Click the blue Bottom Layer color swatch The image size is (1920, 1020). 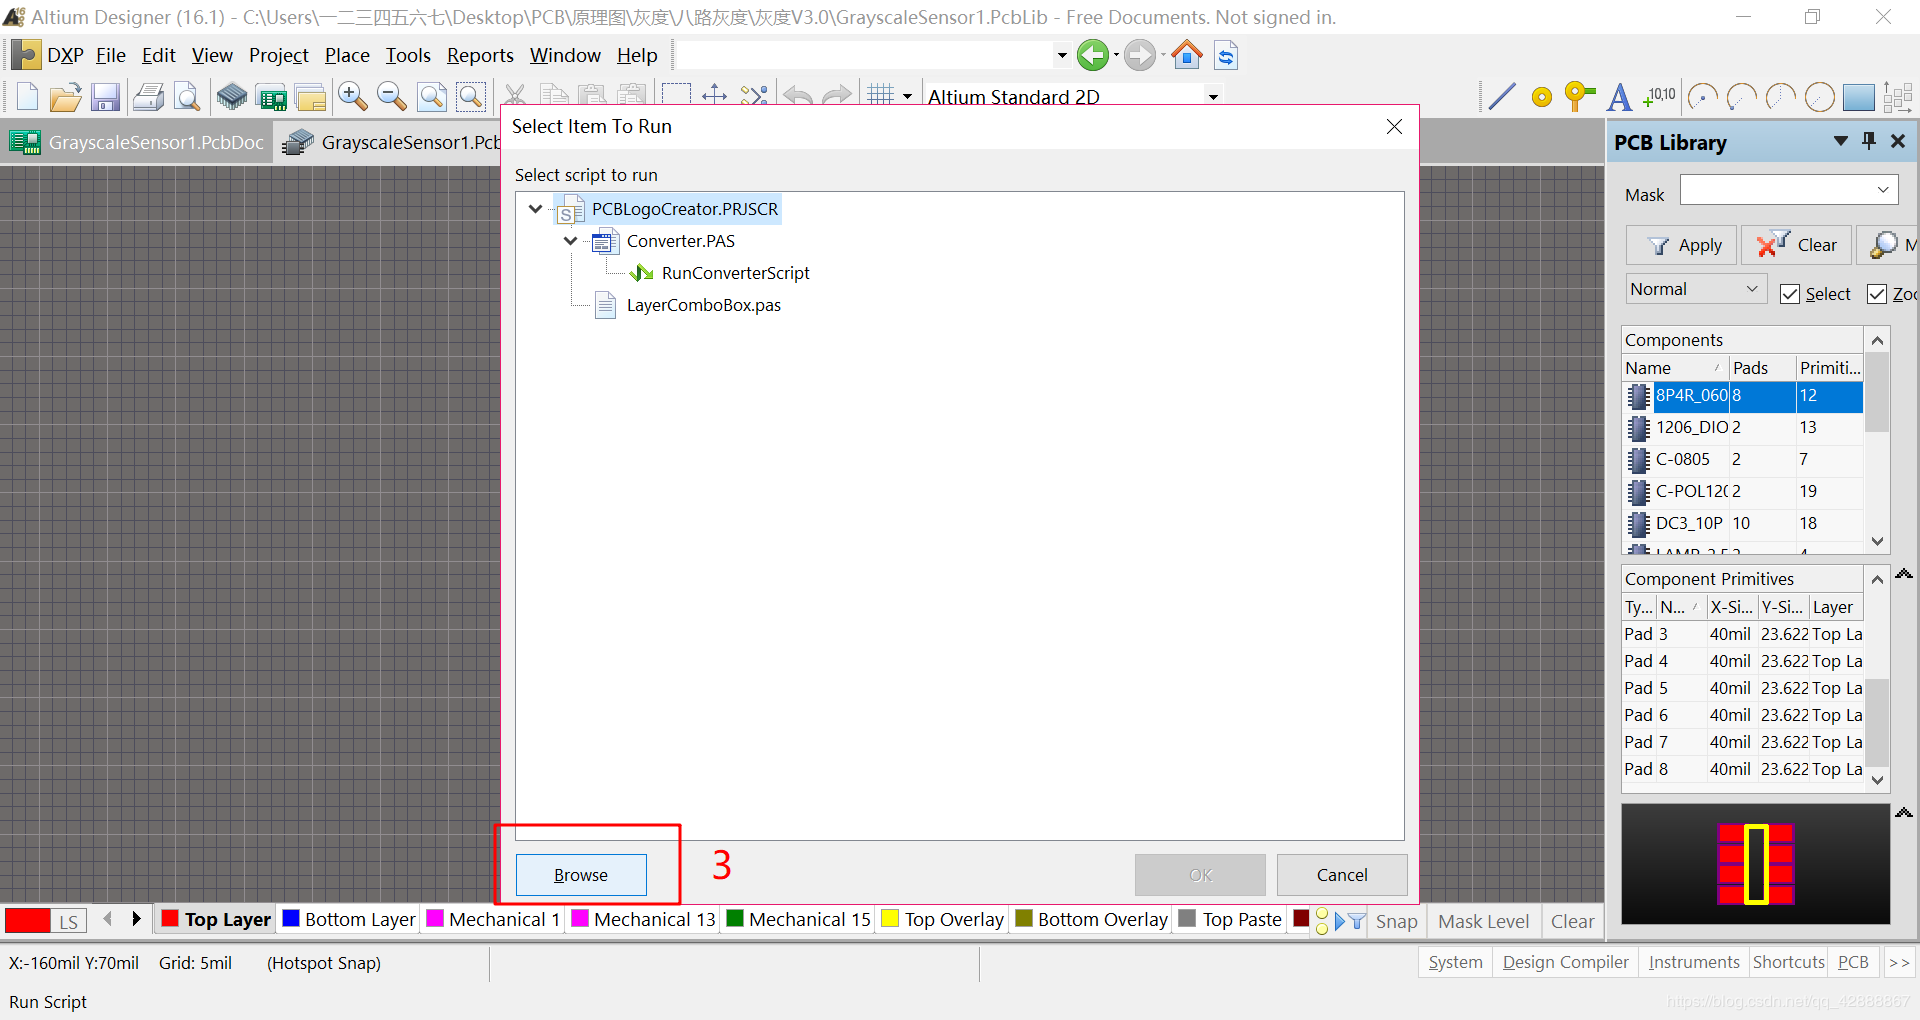coord(291,918)
